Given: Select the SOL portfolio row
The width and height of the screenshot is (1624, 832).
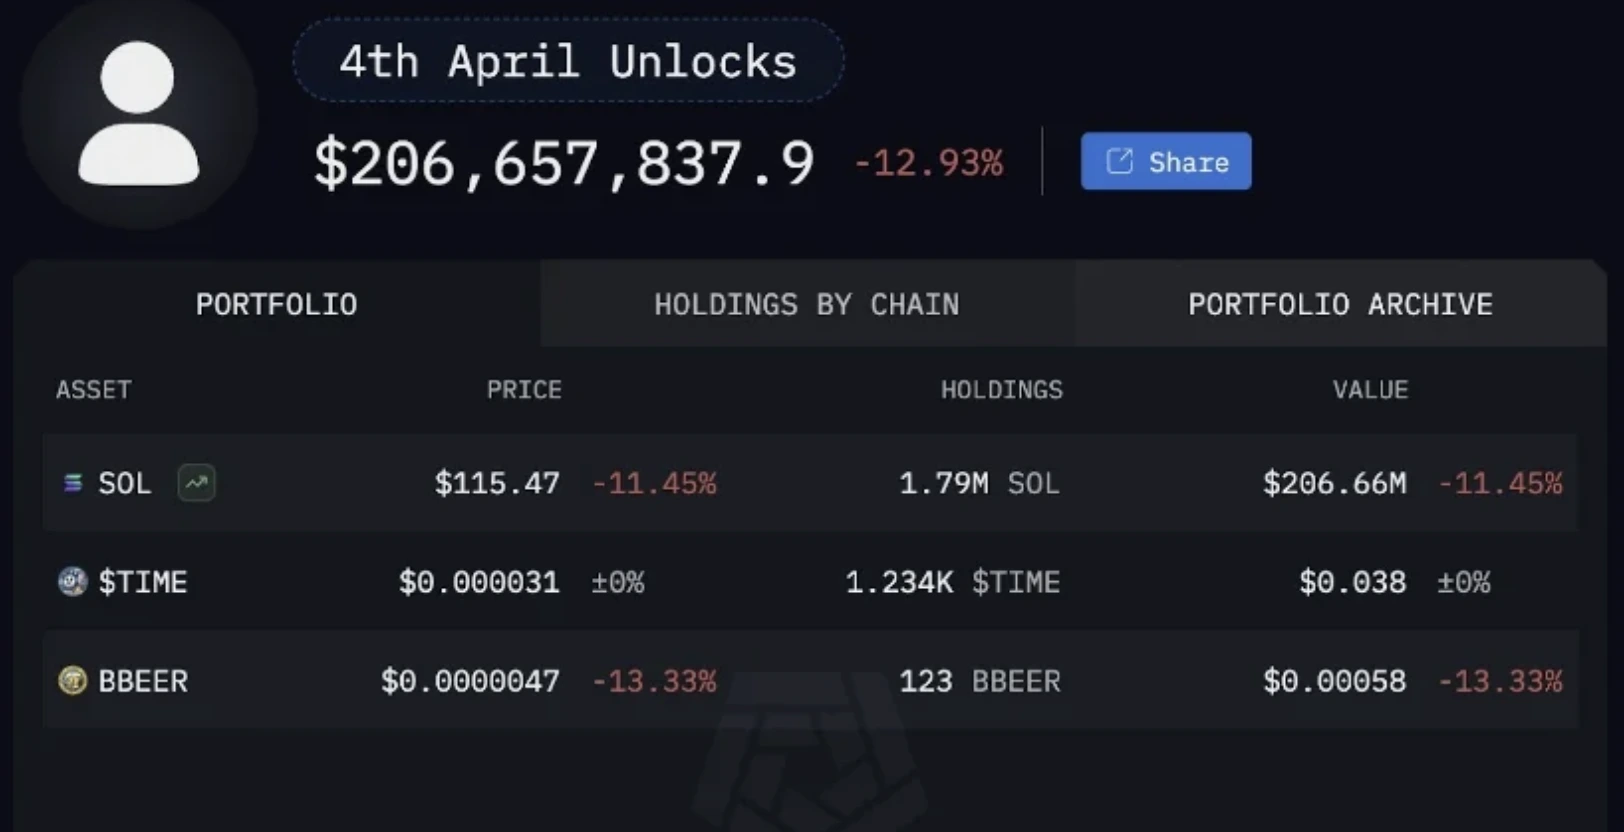Looking at the screenshot, I should (800, 483).
